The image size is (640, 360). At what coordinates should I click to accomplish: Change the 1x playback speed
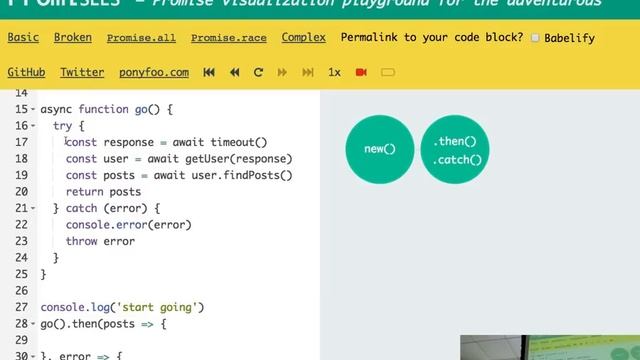click(x=334, y=73)
